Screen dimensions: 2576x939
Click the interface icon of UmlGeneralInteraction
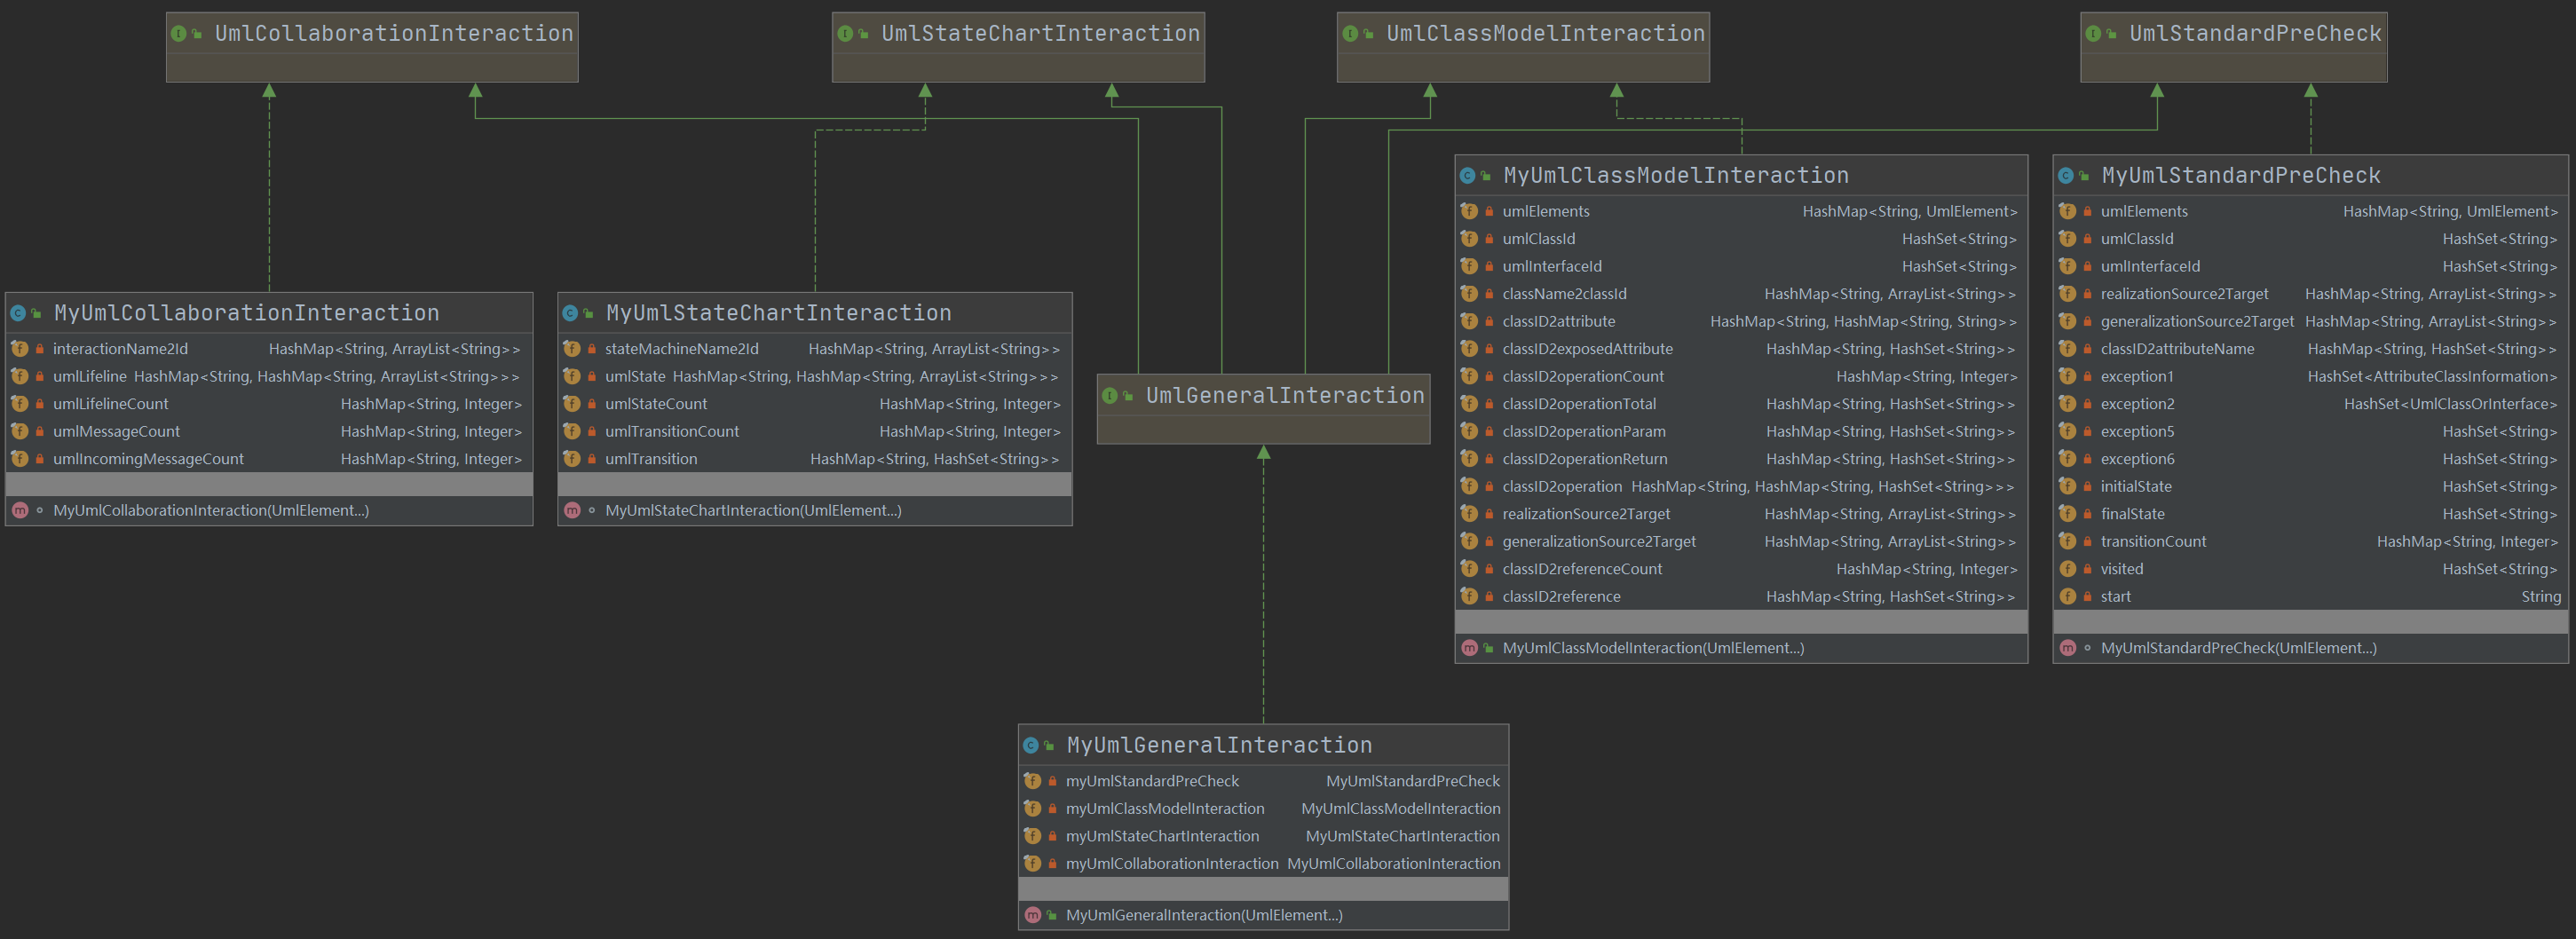point(1109,396)
